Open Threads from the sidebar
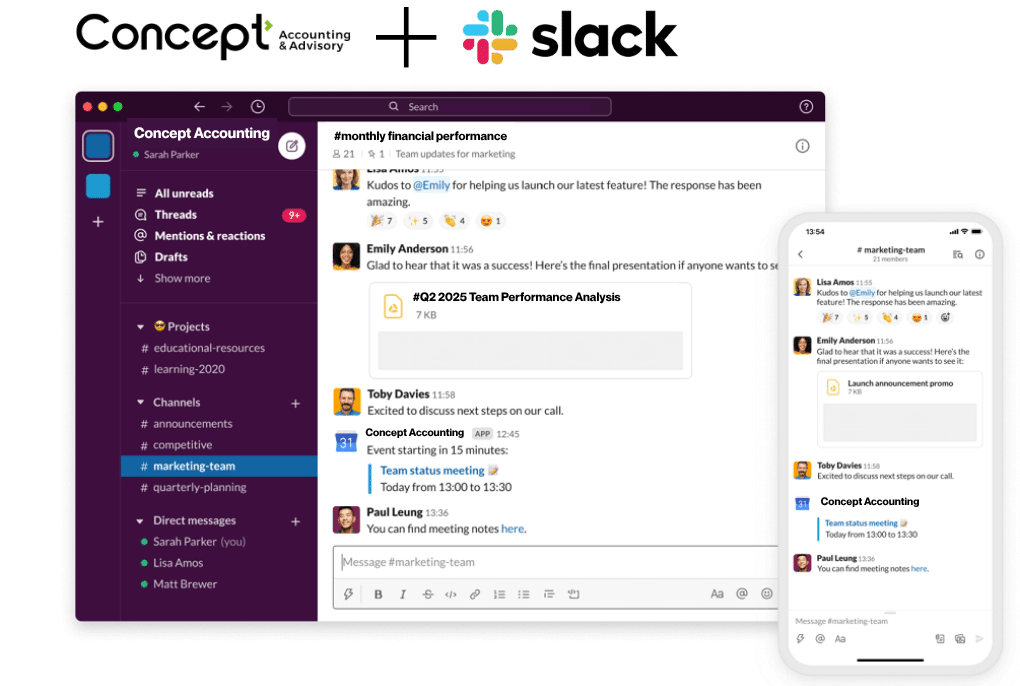This screenshot has width=1020, height=686. pyautogui.click(x=176, y=214)
